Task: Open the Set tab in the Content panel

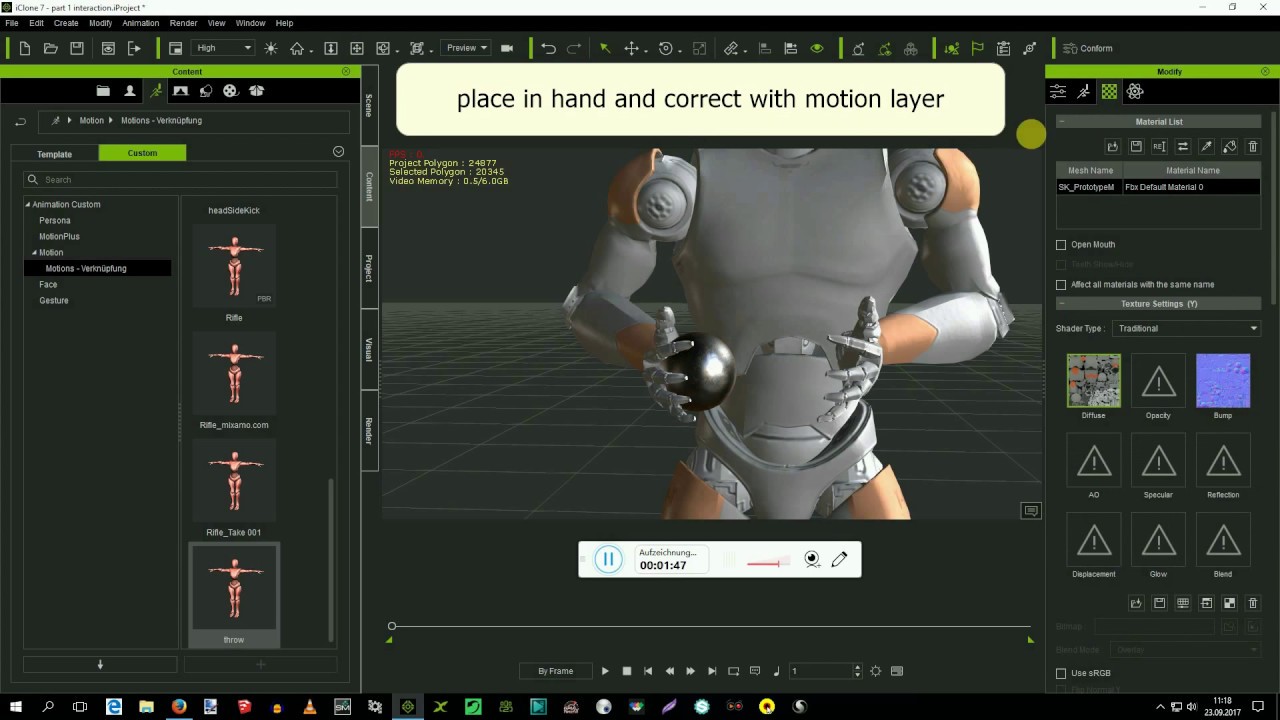Action: (180, 91)
